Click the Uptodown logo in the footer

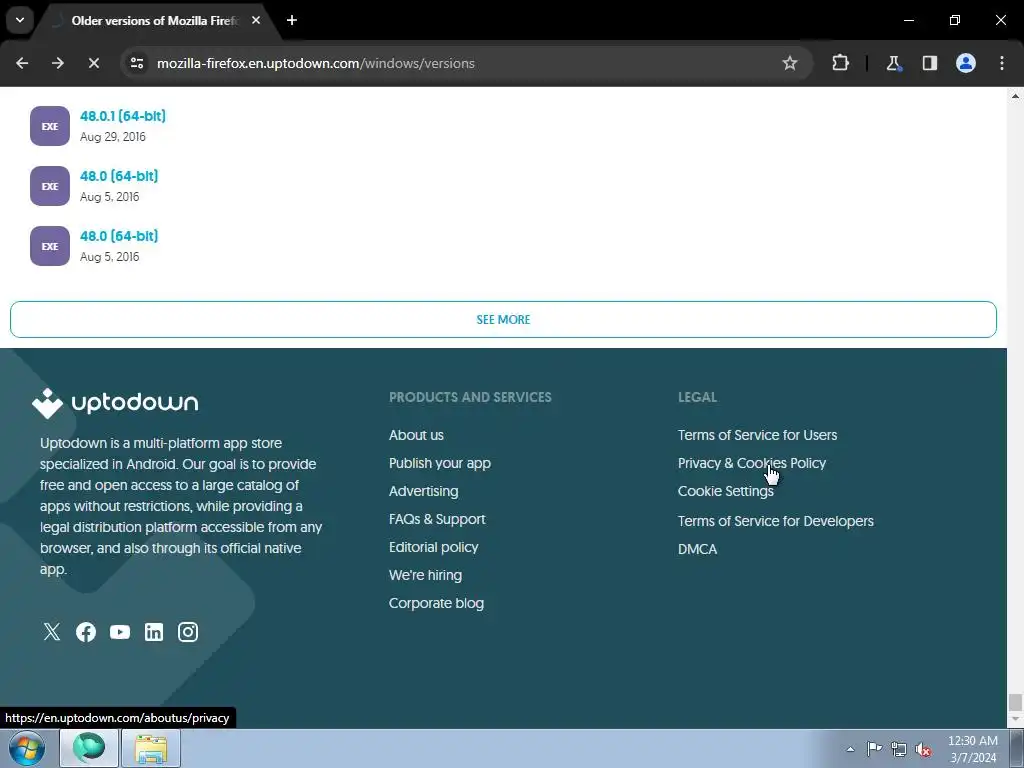click(x=115, y=403)
